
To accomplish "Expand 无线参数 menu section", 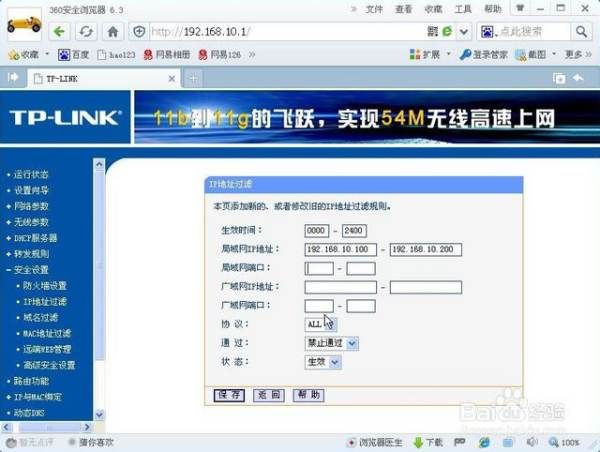I will 31,222.
